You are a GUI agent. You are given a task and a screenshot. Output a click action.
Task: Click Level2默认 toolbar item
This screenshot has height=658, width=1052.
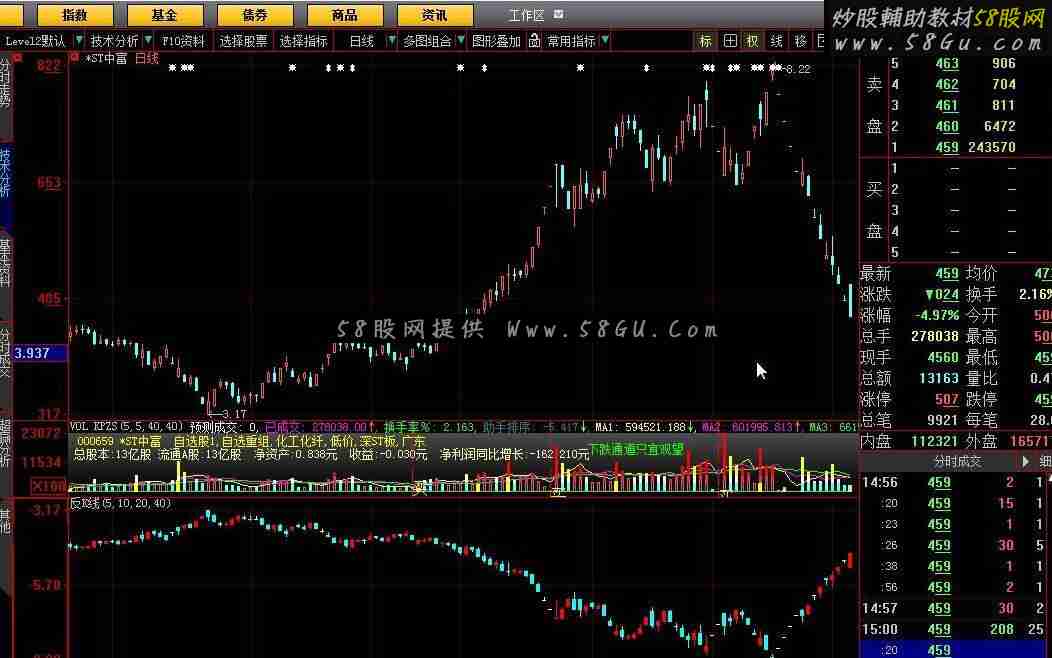[x=35, y=42]
